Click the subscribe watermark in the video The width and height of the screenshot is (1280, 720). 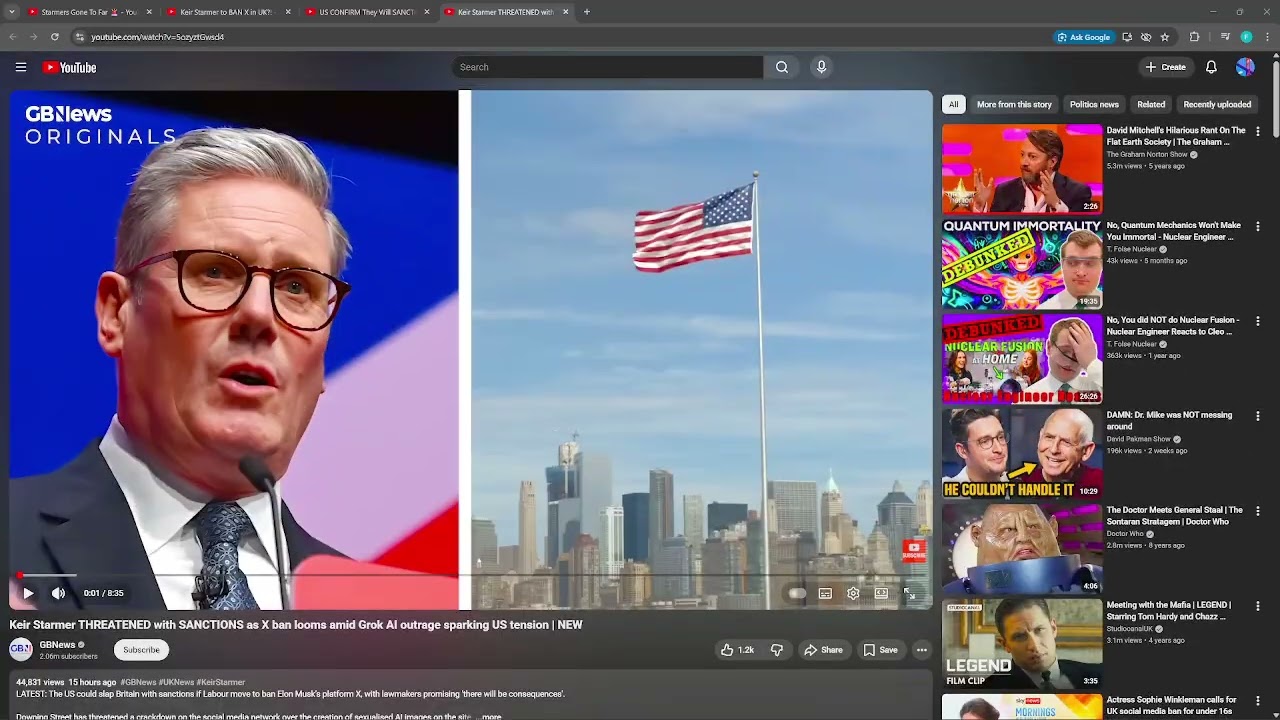914,550
